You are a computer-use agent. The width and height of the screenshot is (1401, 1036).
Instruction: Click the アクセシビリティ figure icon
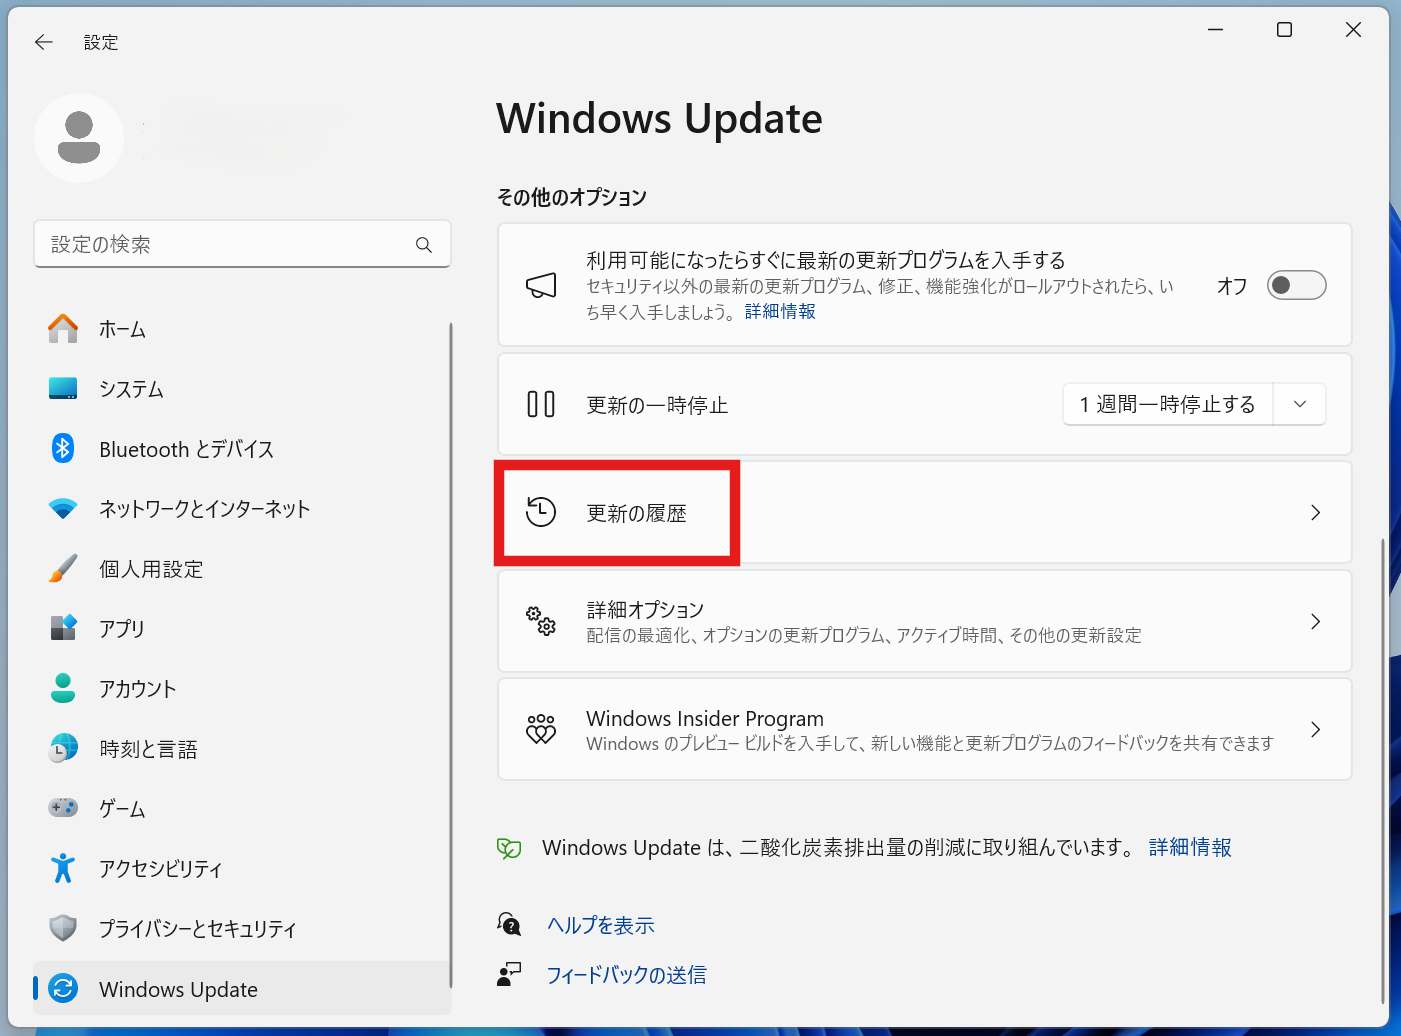[63, 868]
